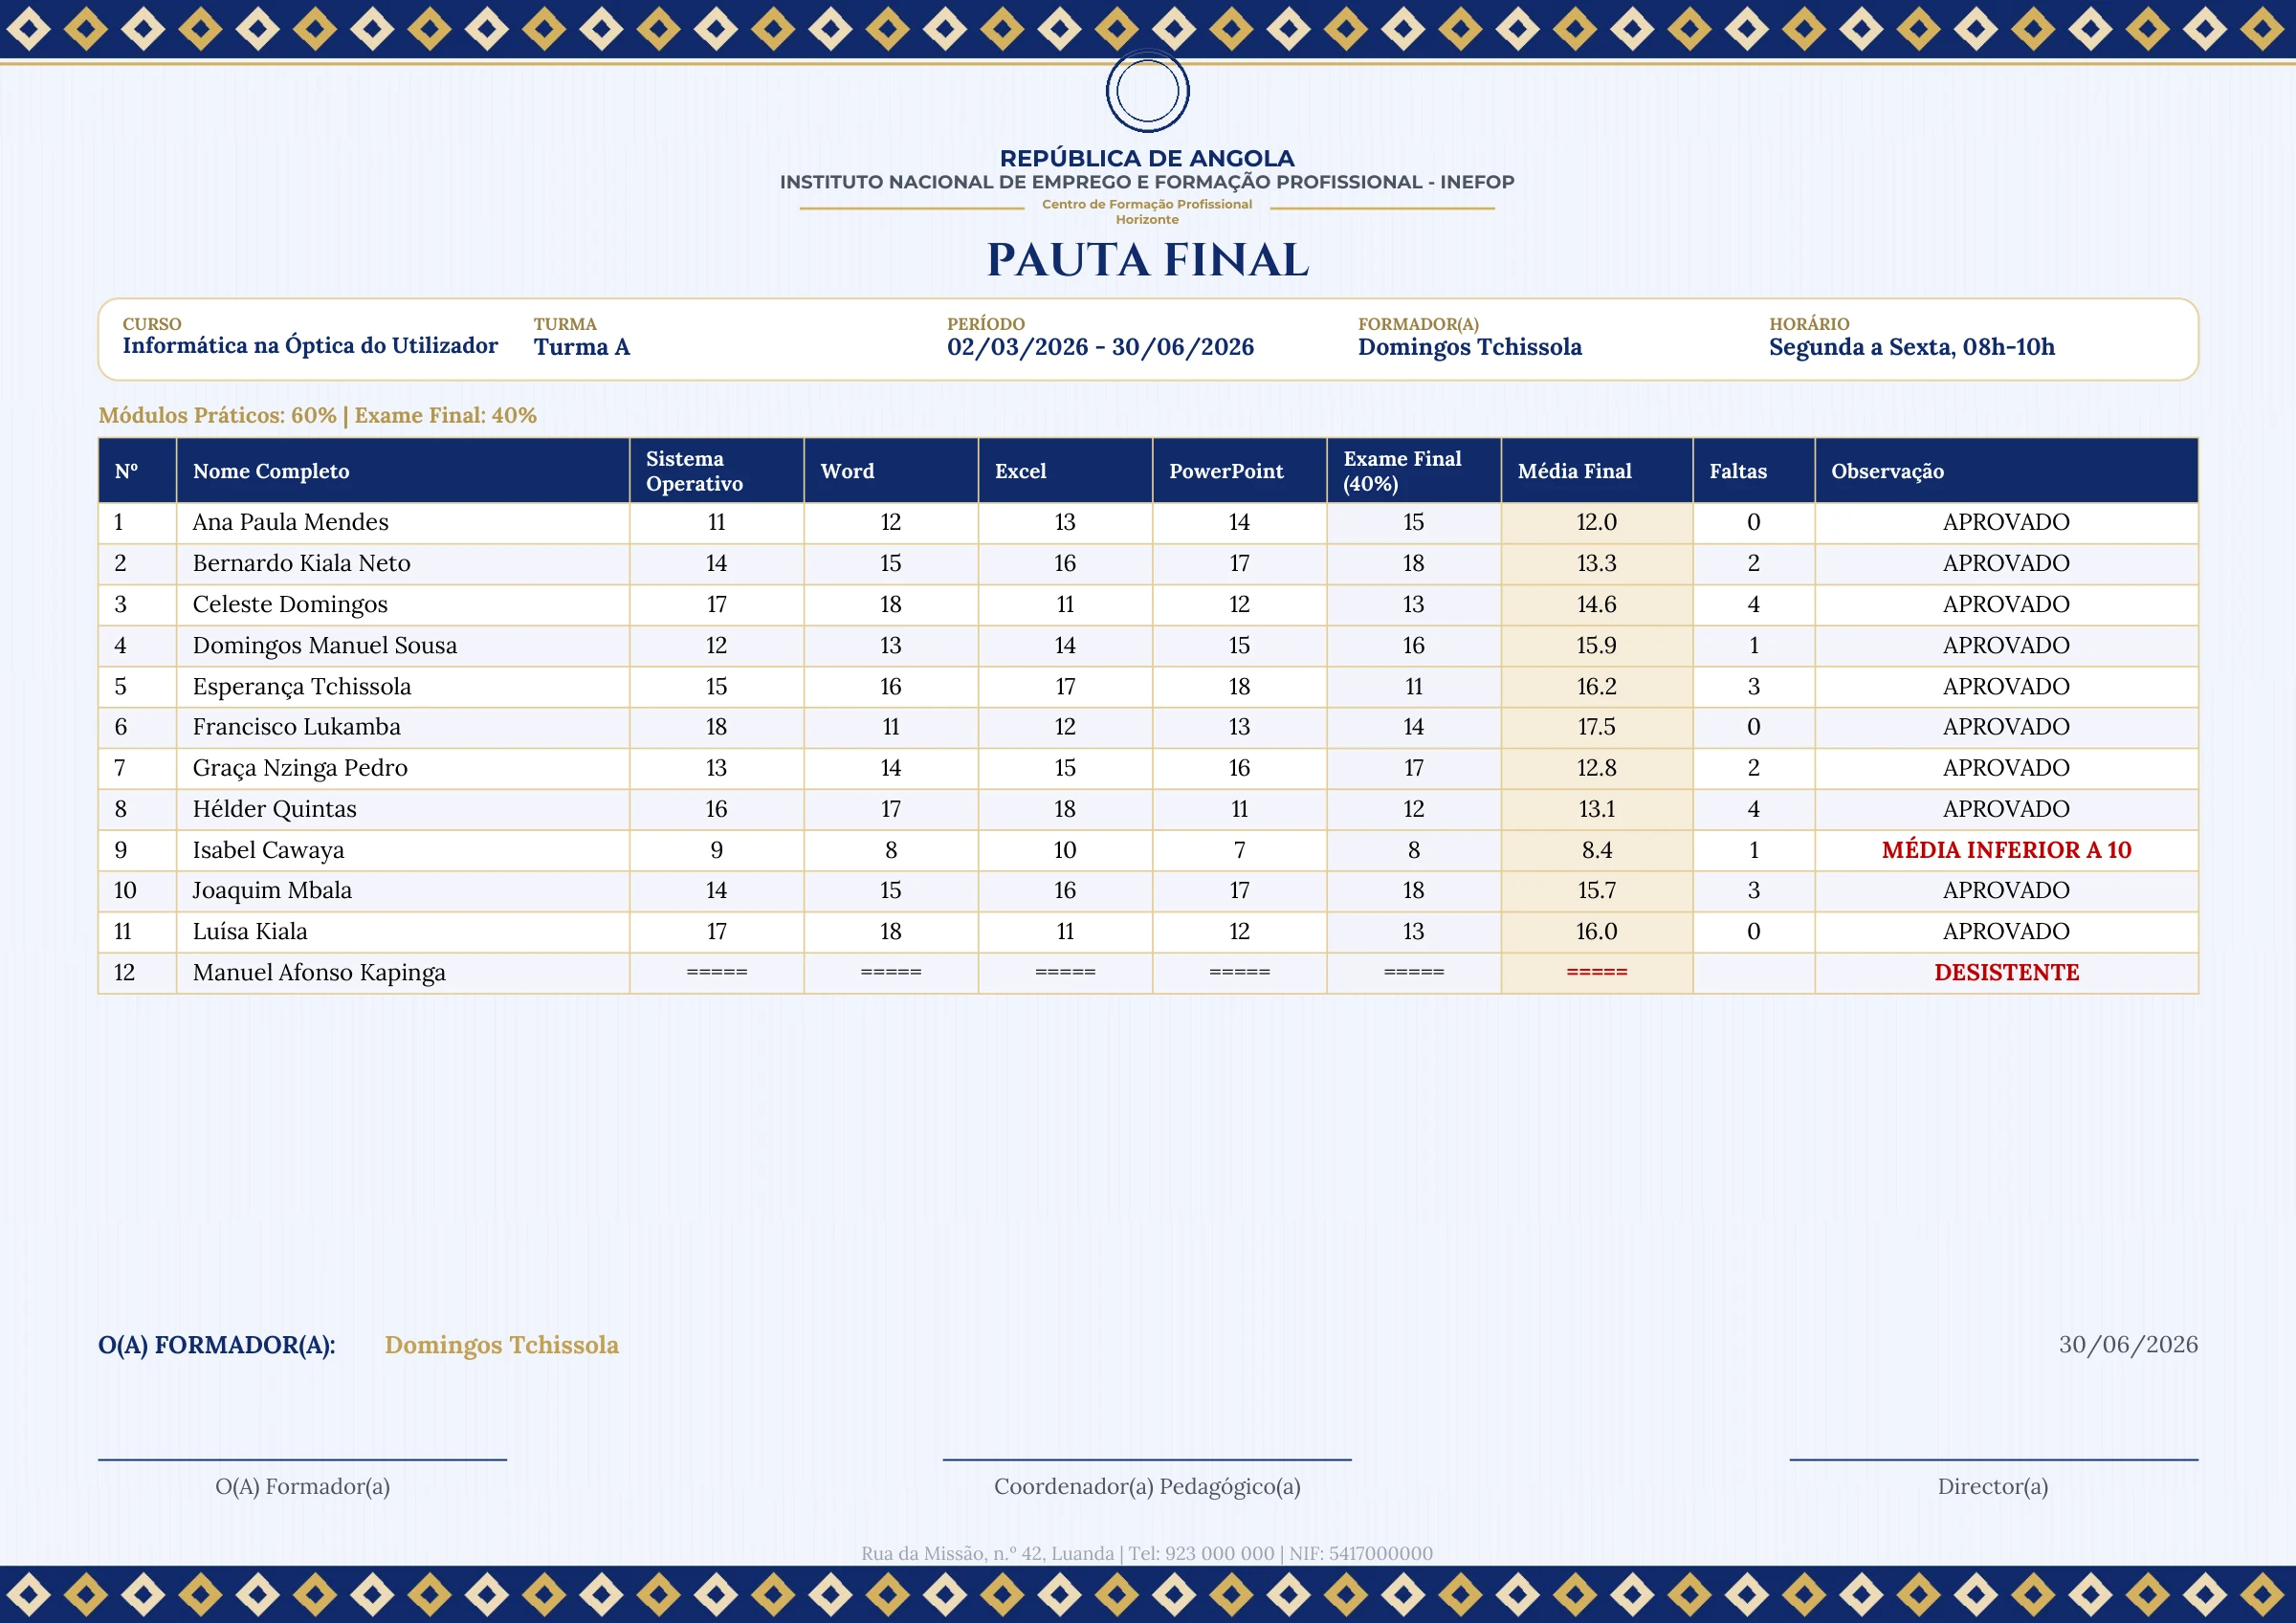Click the PAUTA FINAL title
The height and width of the screenshot is (1623, 2296).
point(1147,260)
